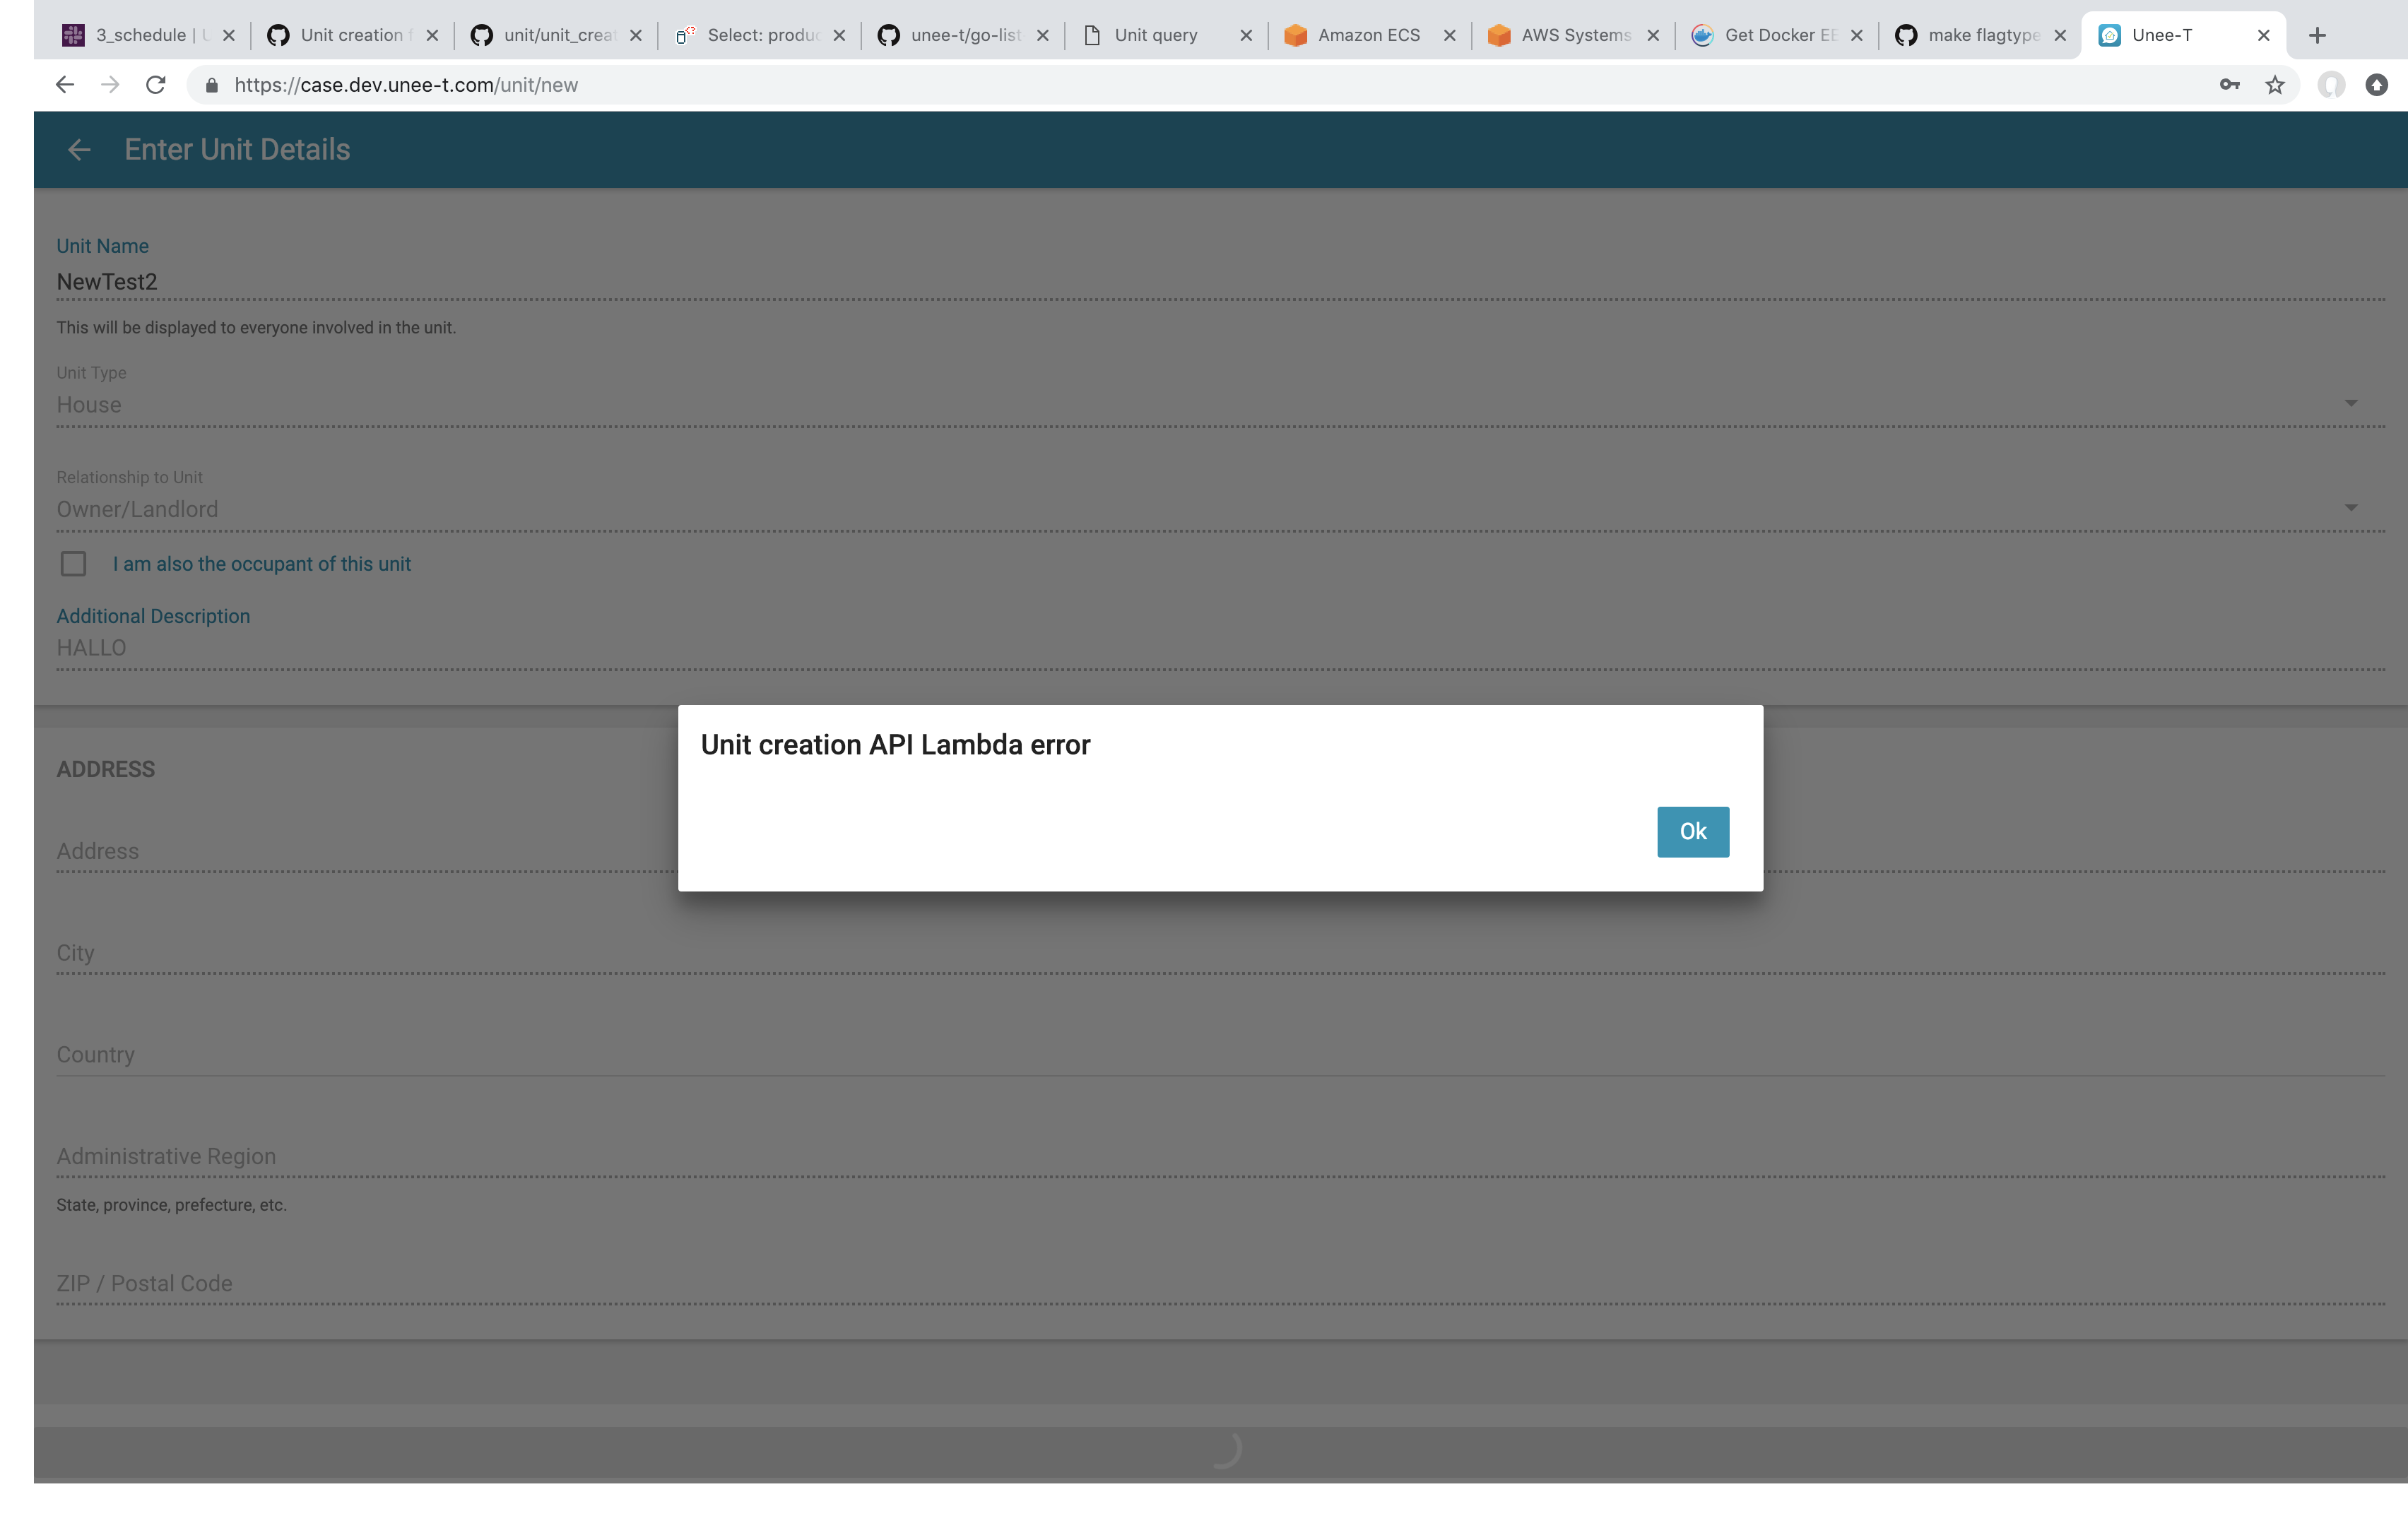Reload the page with the refresh icon
The height and width of the screenshot is (1523, 2408).
click(x=156, y=84)
